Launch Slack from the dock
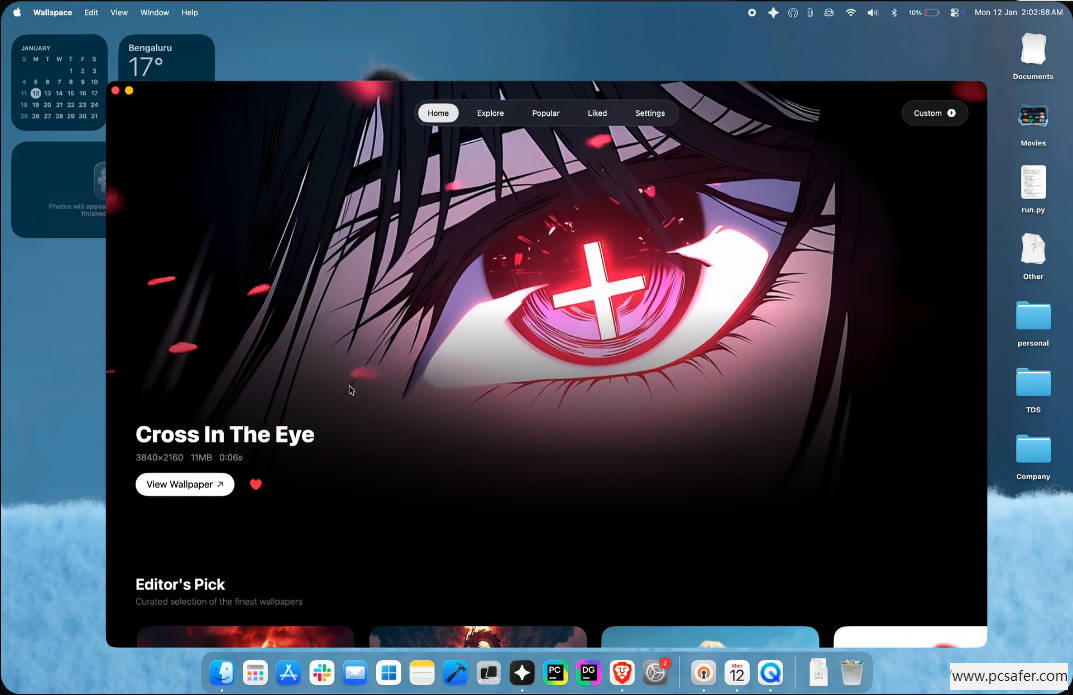1073x695 pixels. pyautogui.click(x=321, y=673)
